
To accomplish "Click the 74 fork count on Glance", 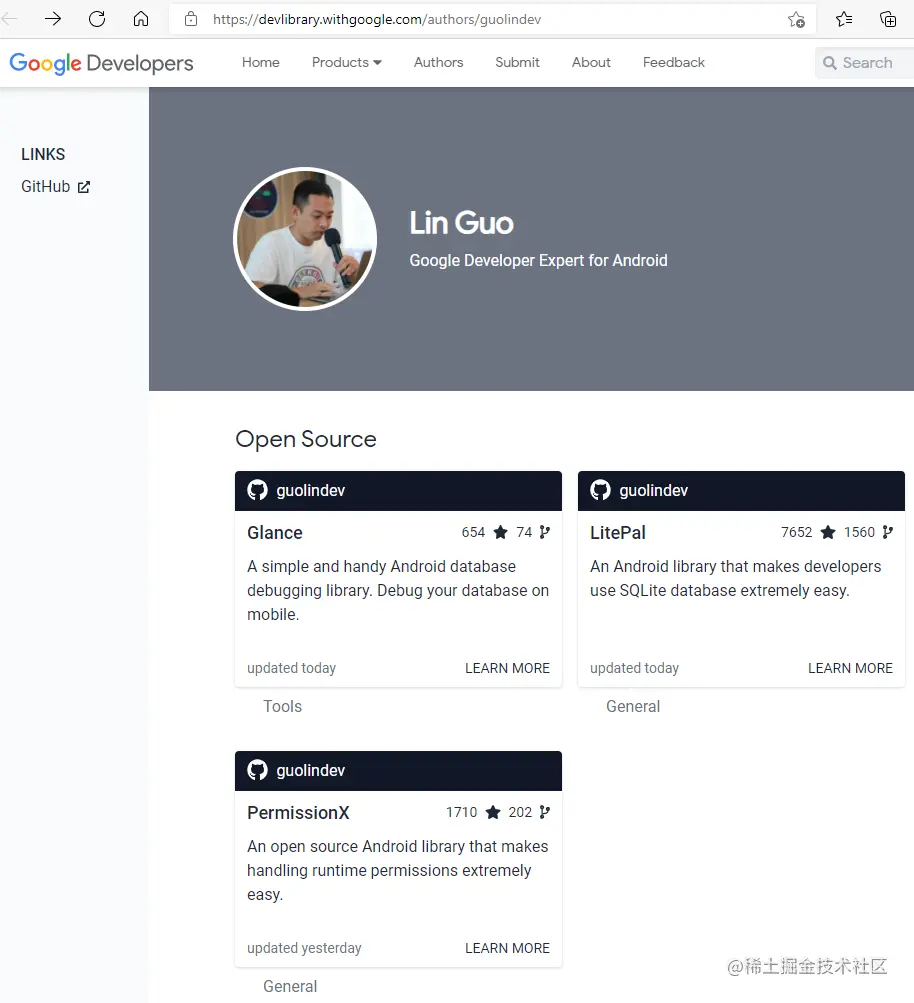I will 524,532.
